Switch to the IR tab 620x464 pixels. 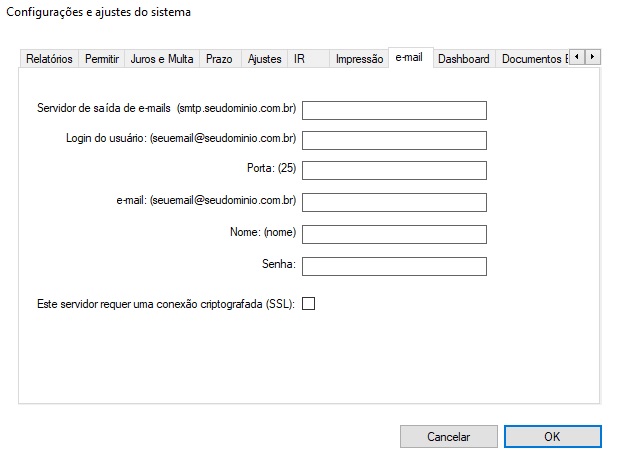coord(299,59)
